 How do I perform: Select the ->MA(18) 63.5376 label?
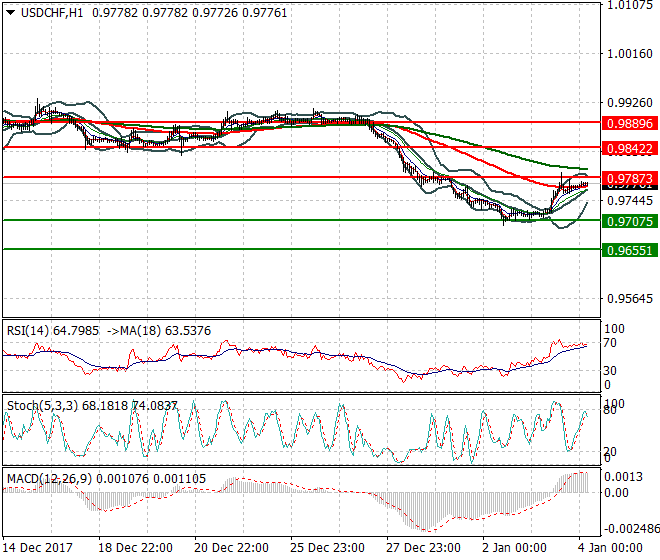coord(159,331)
